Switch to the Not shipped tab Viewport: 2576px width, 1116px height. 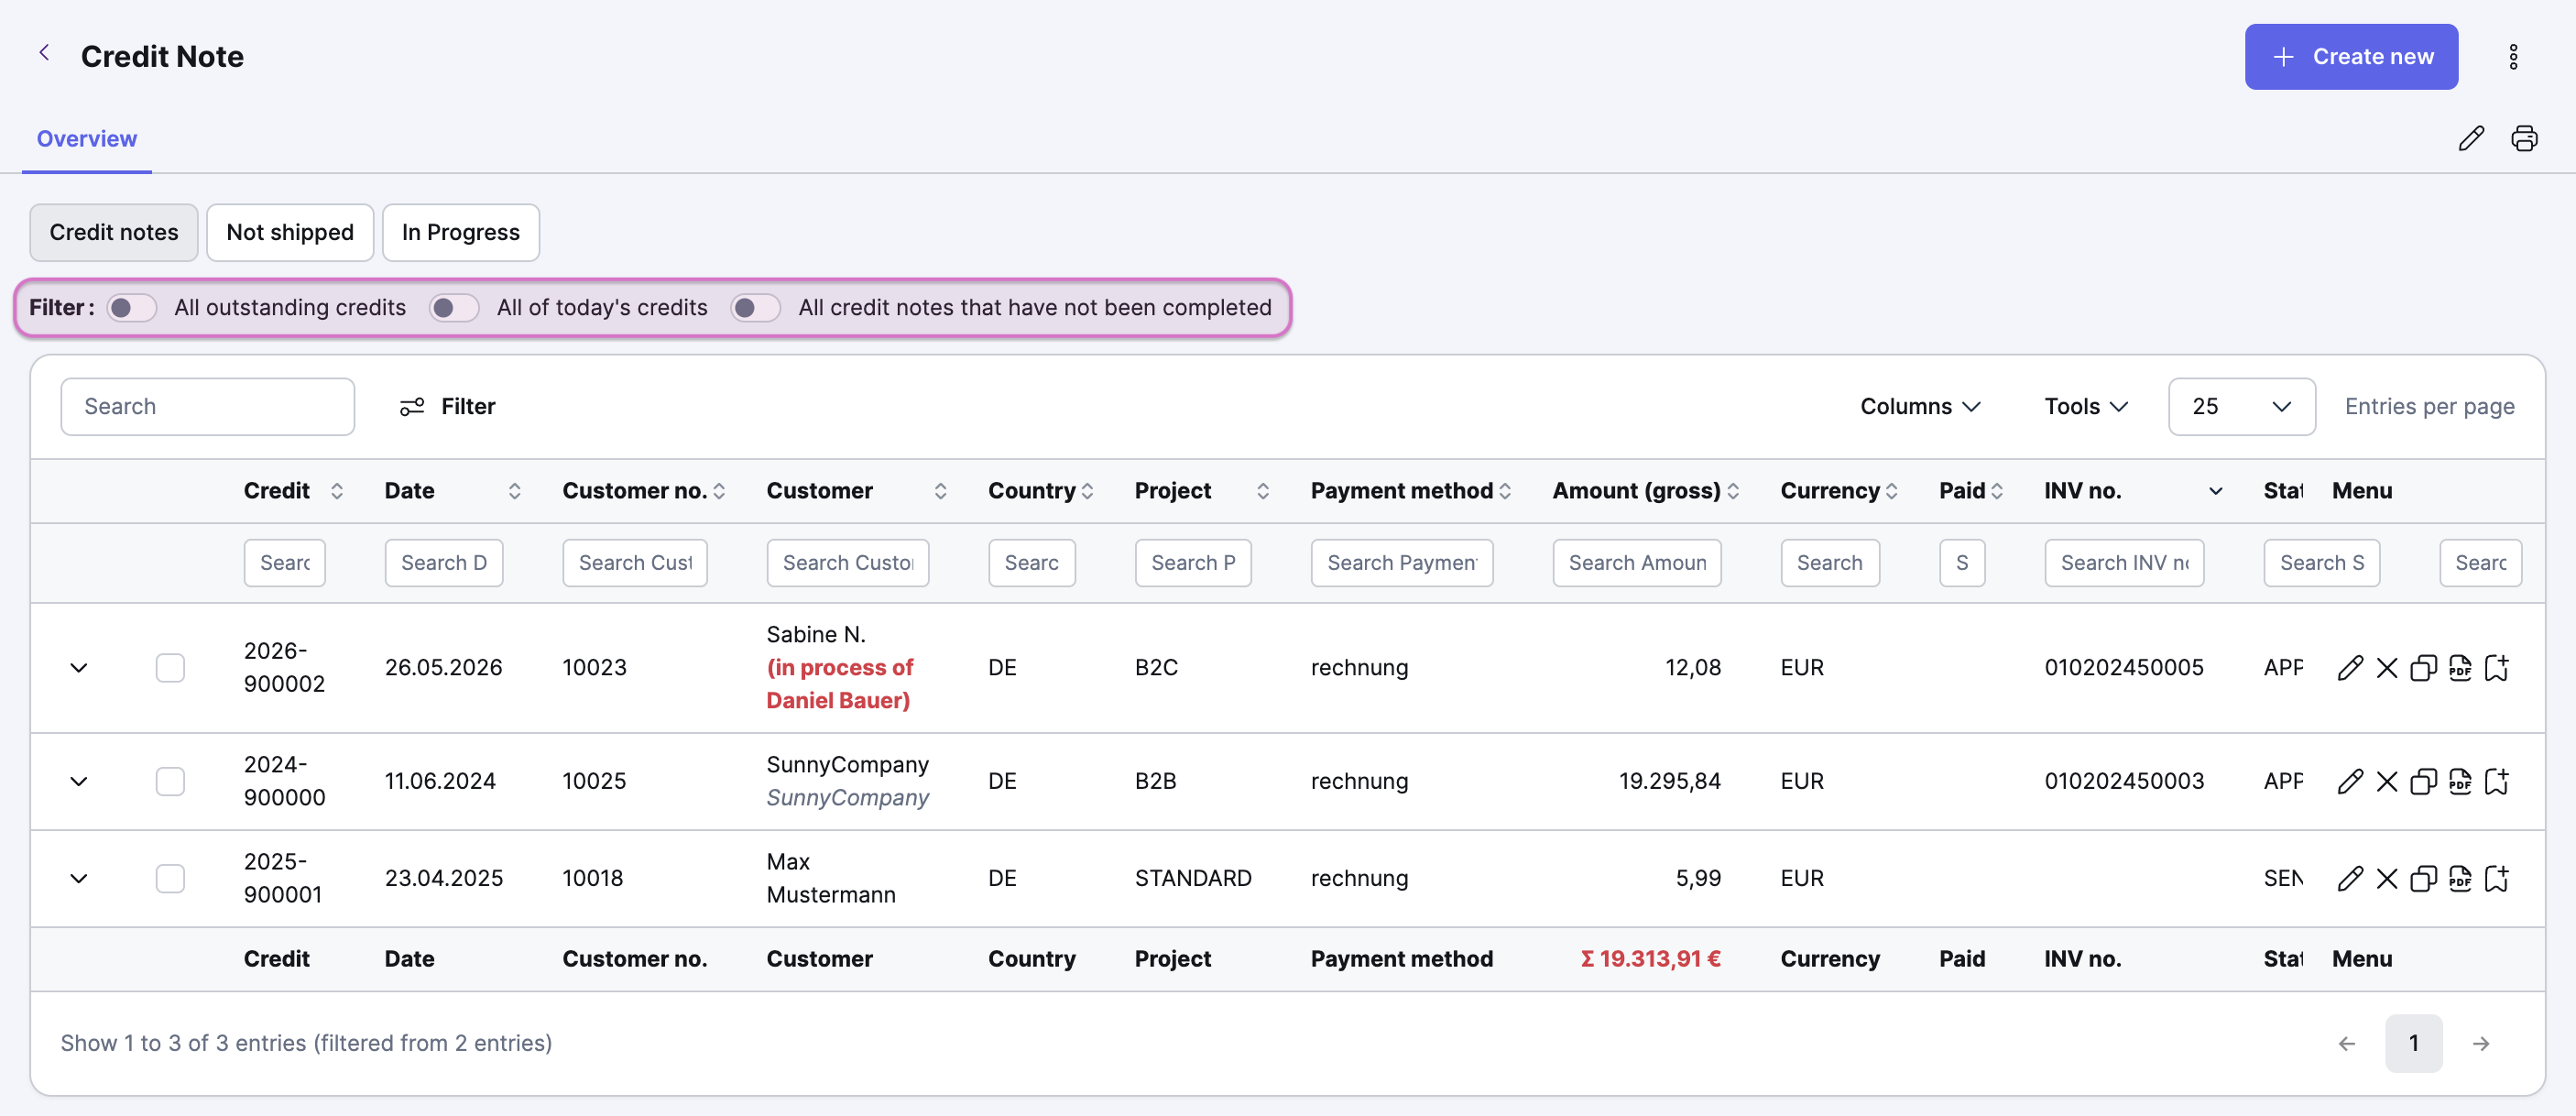tap(290, 233)
